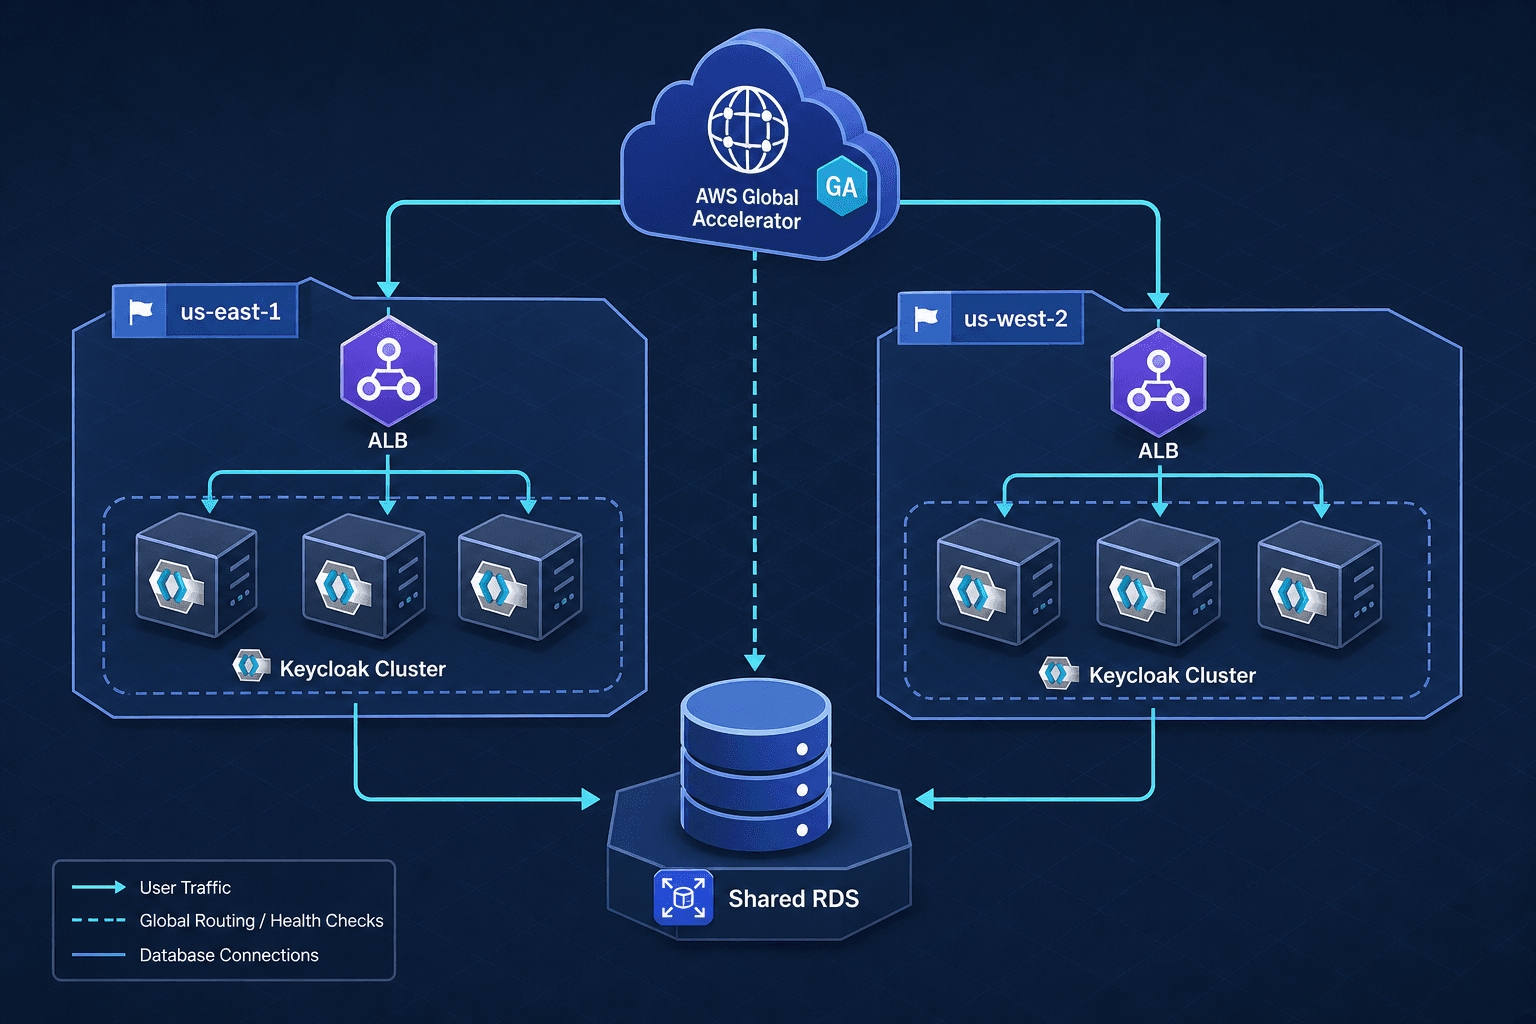Select right Keycloak server in us-west-2
The width and height of the screenshot is (1536, 1024).
click(x=1320, y=586)
